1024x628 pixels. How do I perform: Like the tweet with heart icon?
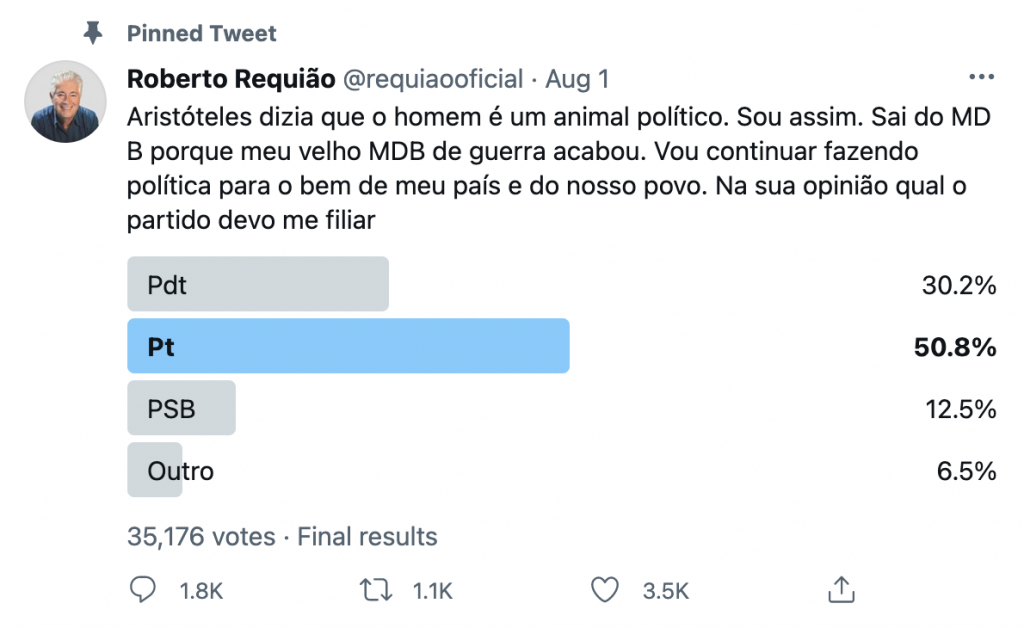[605, 590]
